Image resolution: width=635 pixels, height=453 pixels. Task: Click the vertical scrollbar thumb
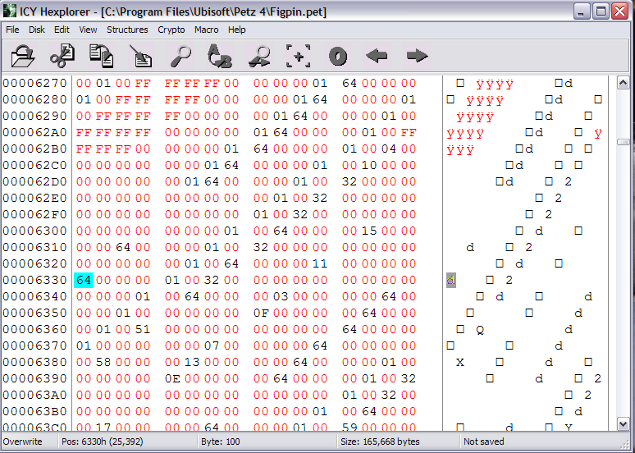coord(623,142)
